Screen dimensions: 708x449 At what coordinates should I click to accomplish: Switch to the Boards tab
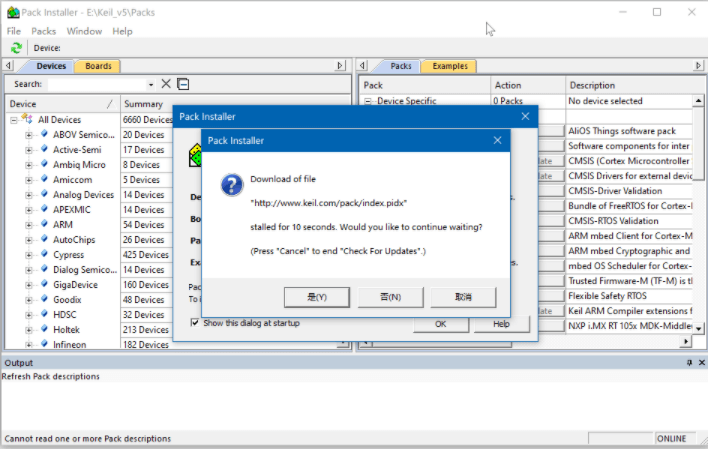click(98, 66)
